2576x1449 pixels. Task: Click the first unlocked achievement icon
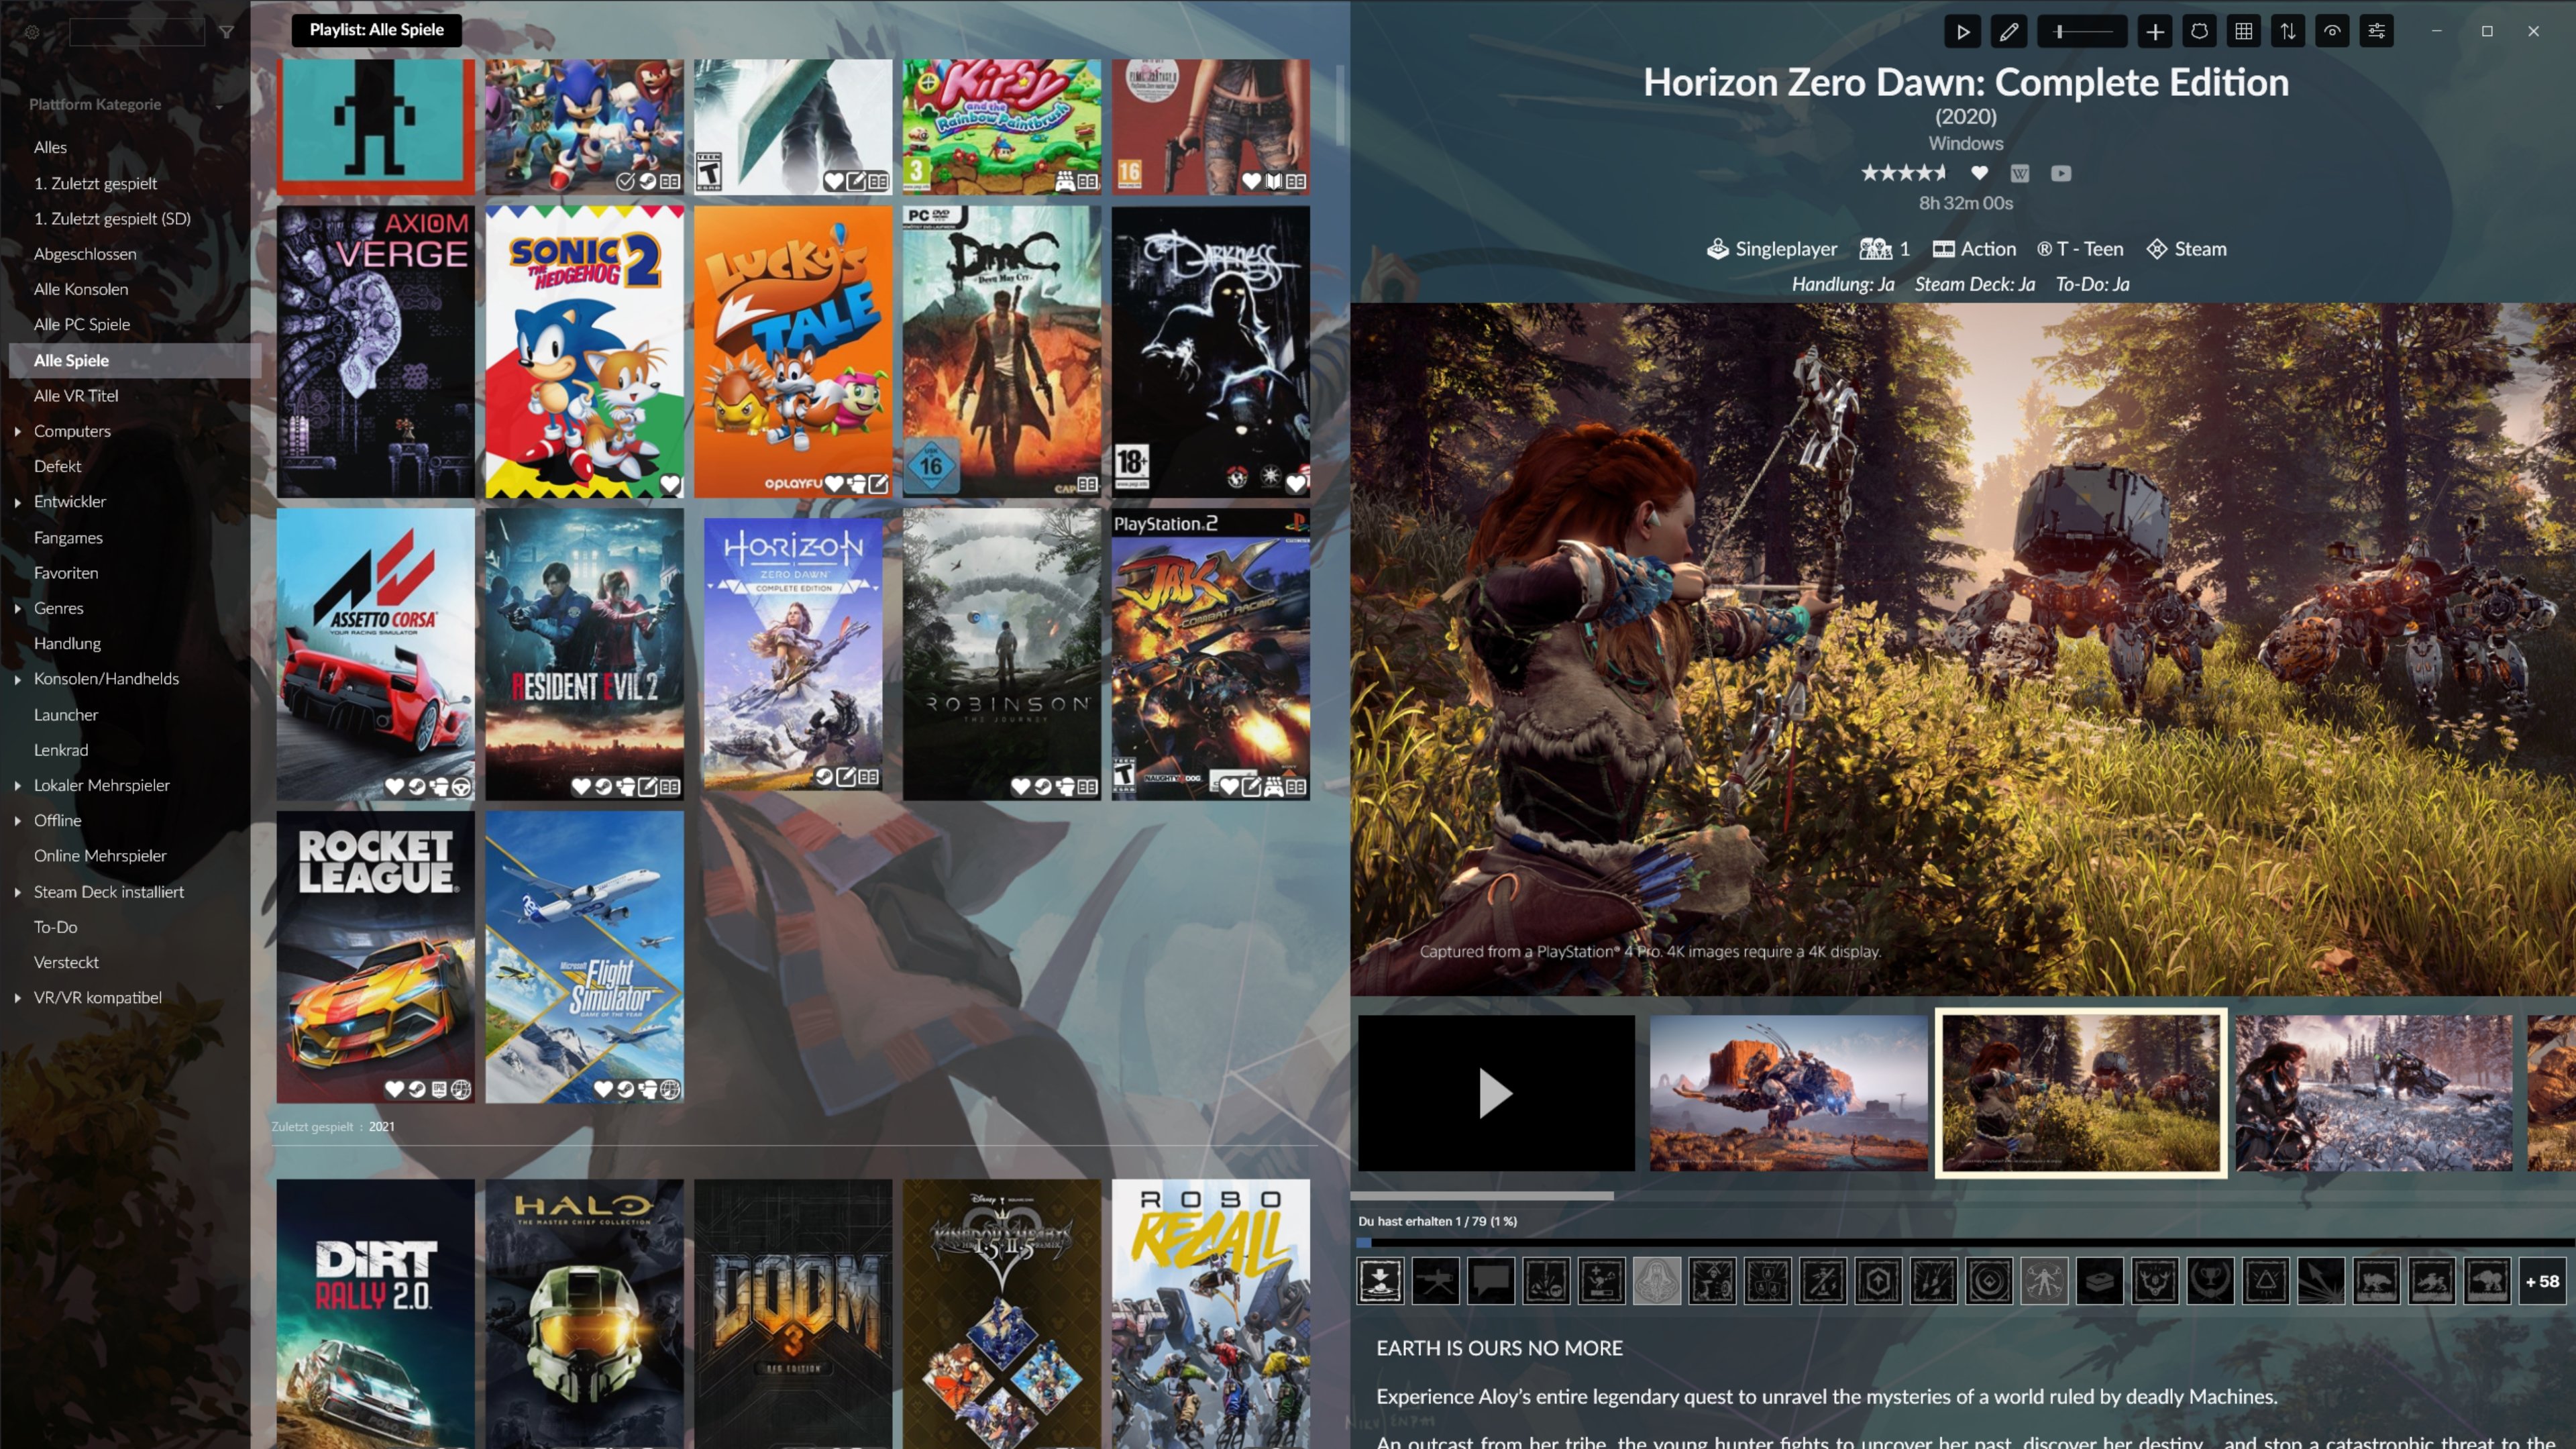click(1381, 1281)
